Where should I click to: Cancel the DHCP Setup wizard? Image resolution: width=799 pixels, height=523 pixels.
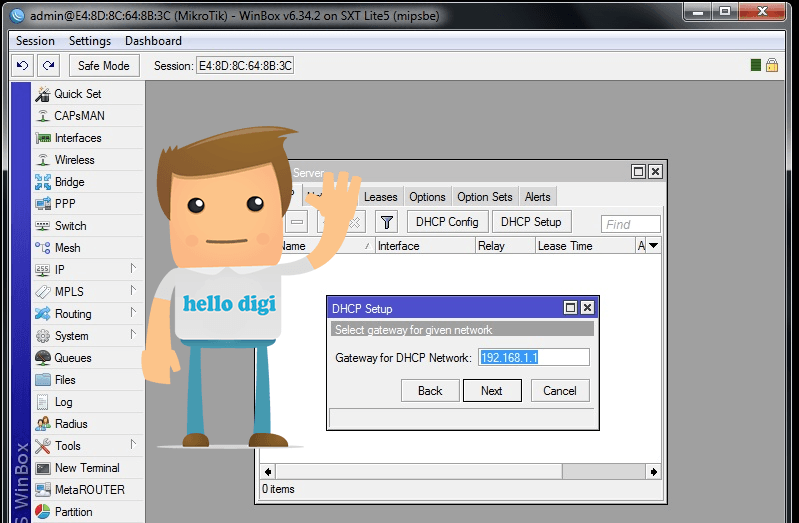[x=560, y=391]
